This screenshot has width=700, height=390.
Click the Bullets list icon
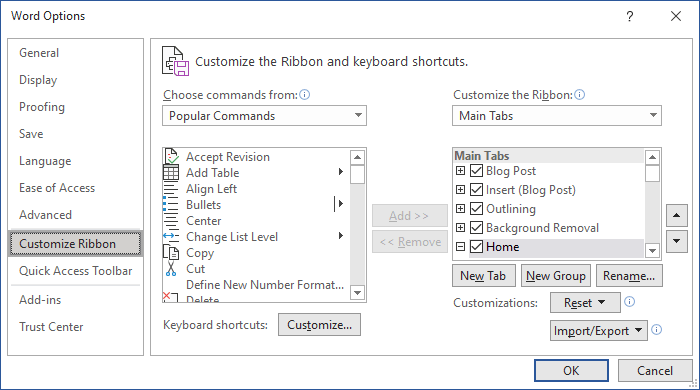click(x=171, y=205)
